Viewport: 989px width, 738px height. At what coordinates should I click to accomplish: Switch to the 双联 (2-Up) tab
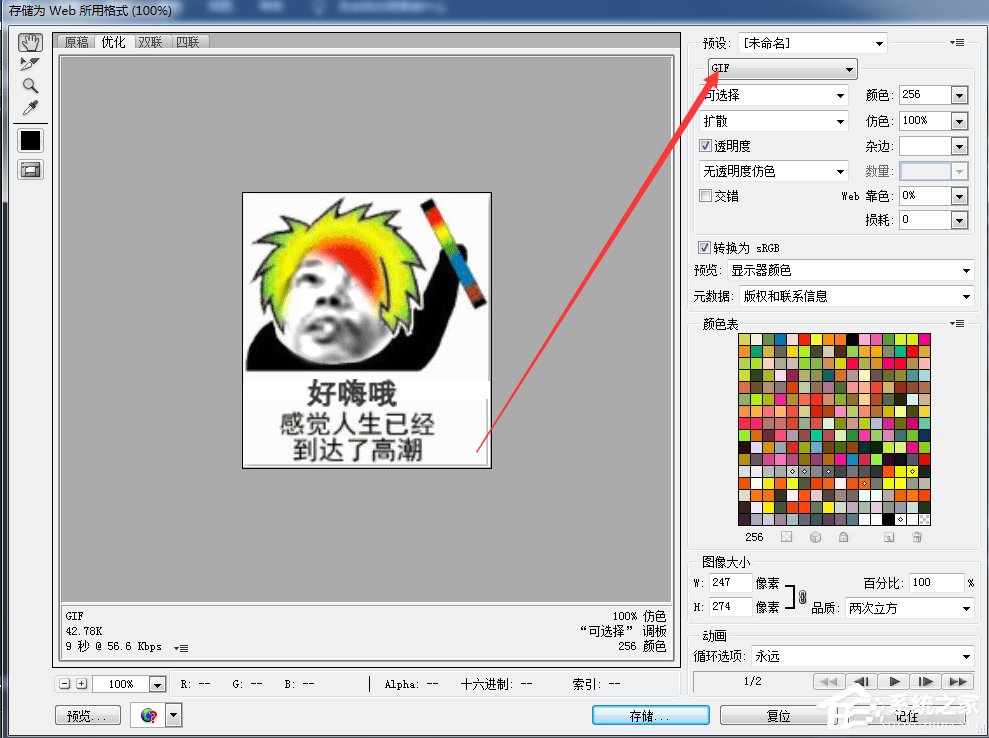[149, 42]
